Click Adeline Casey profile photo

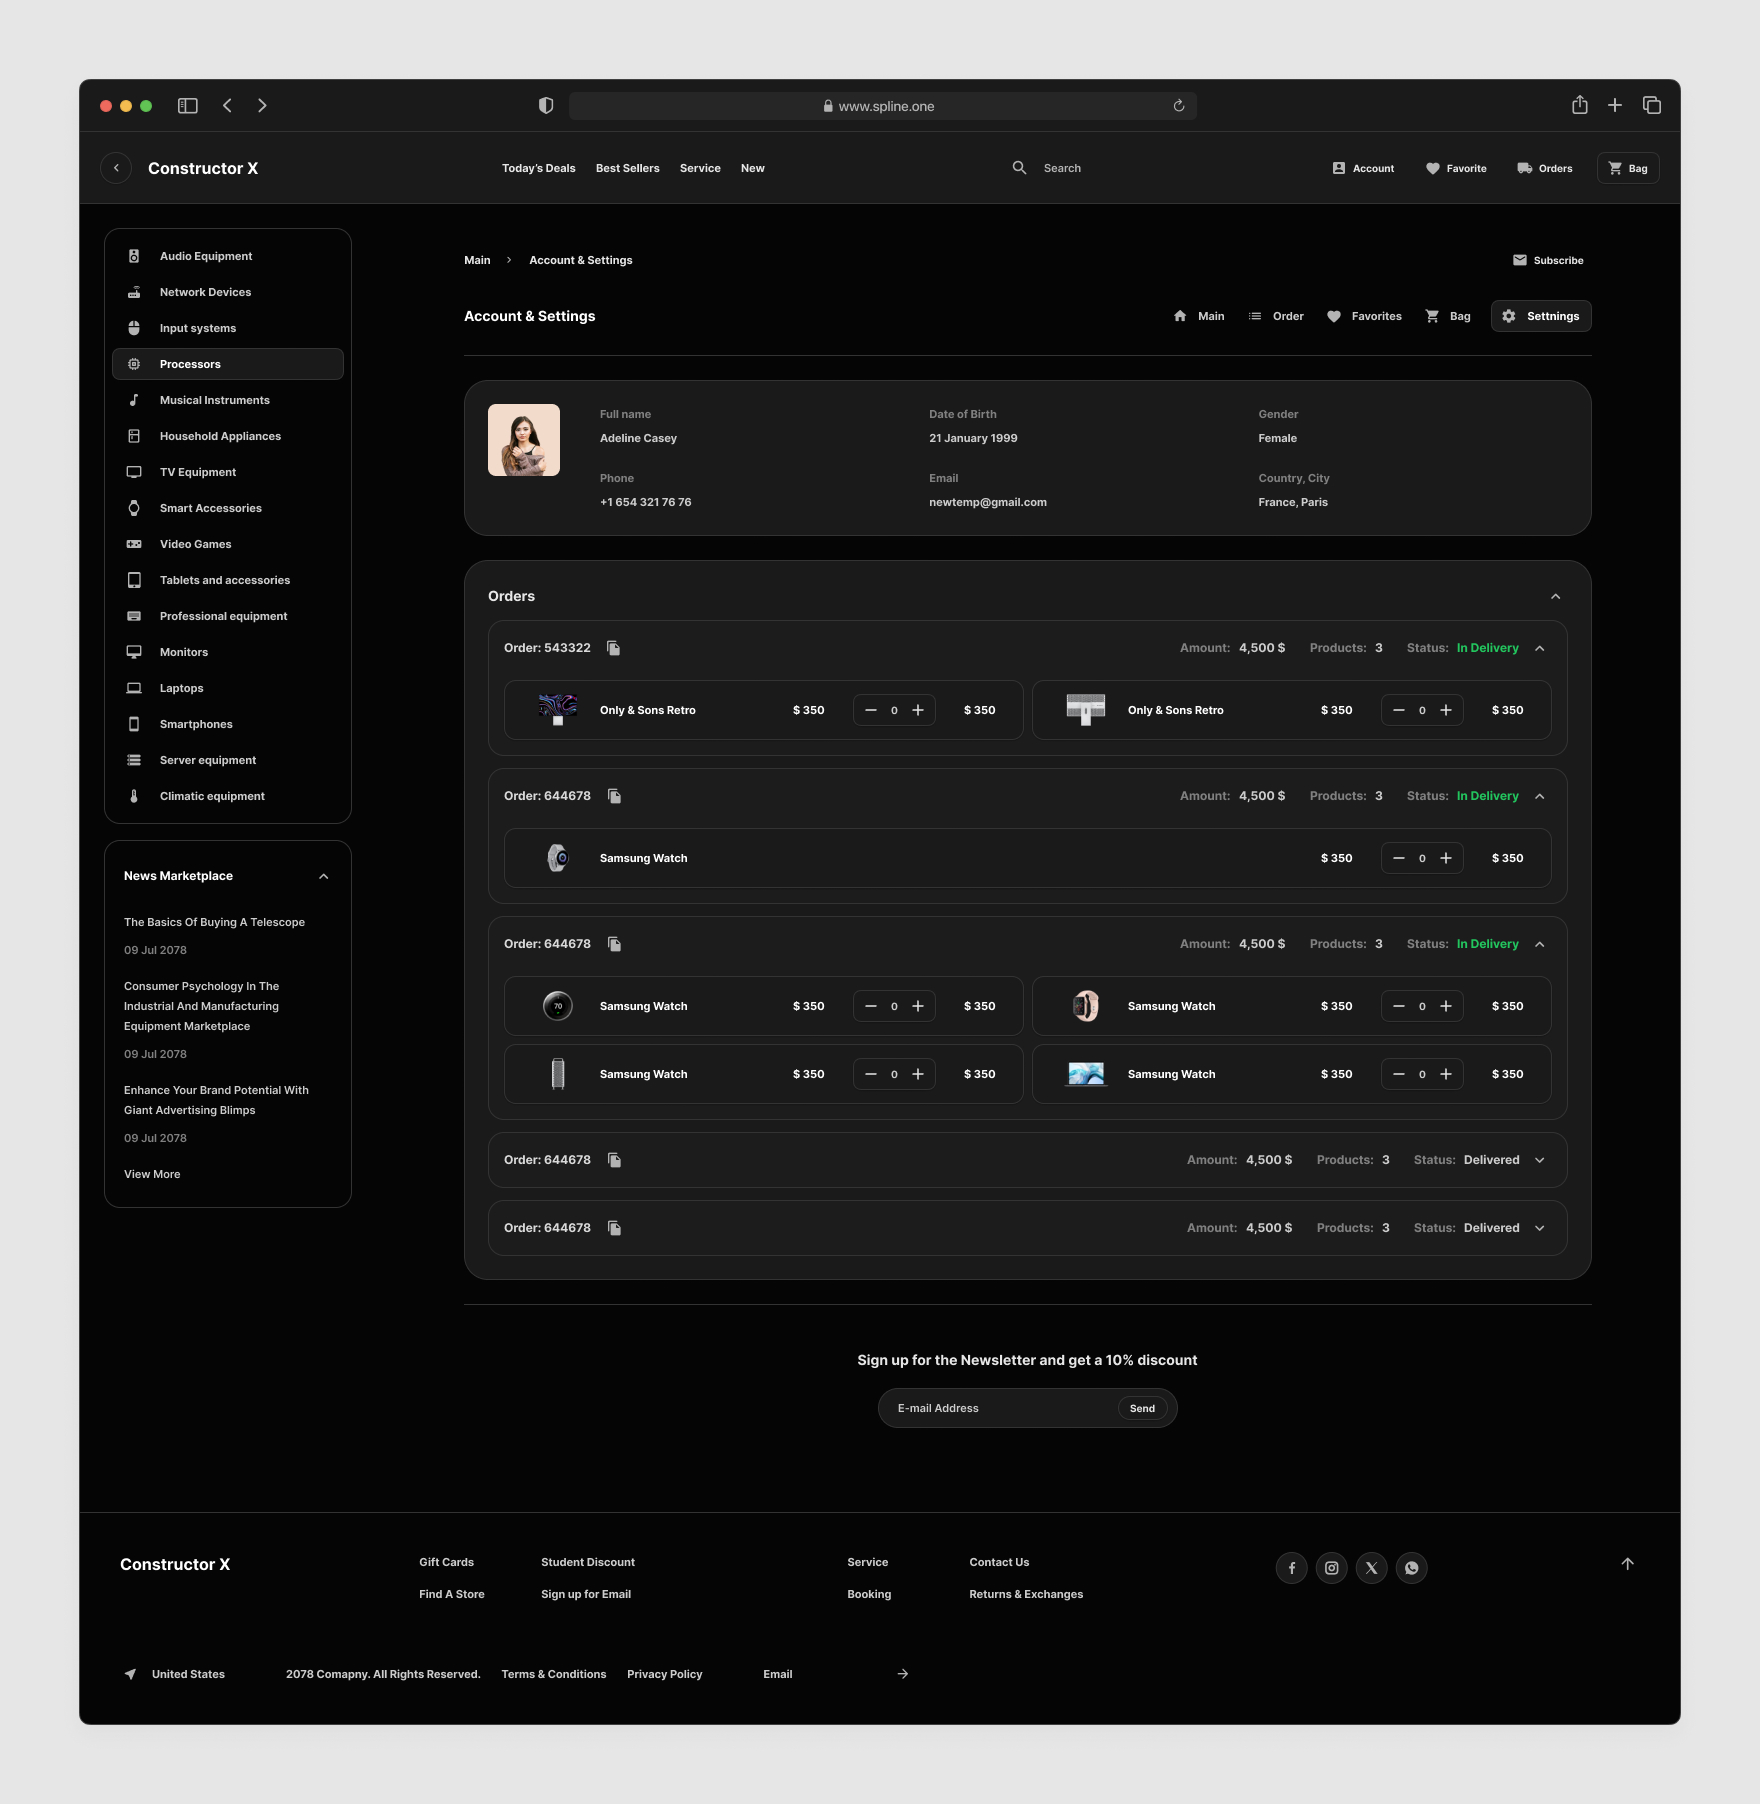point(524,440)
